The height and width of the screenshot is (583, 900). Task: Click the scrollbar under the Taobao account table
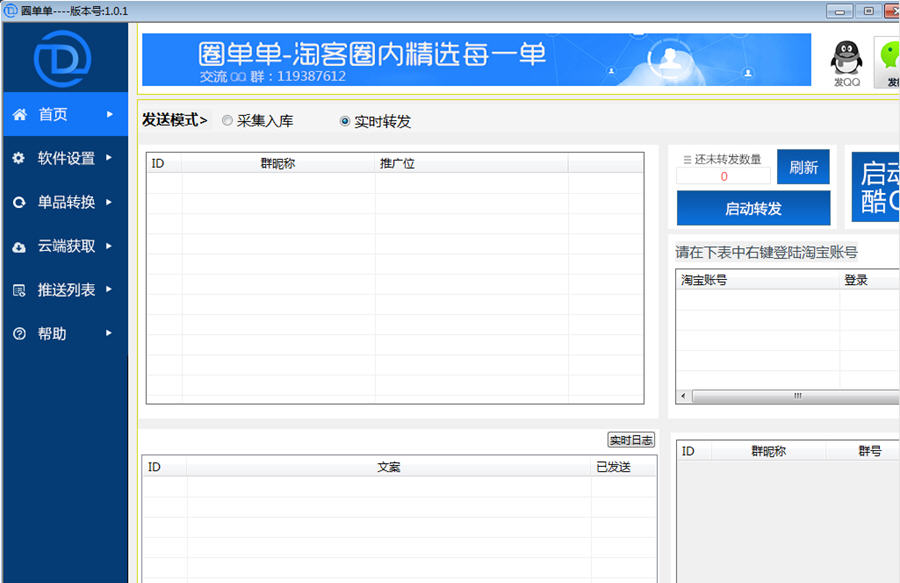797,398
